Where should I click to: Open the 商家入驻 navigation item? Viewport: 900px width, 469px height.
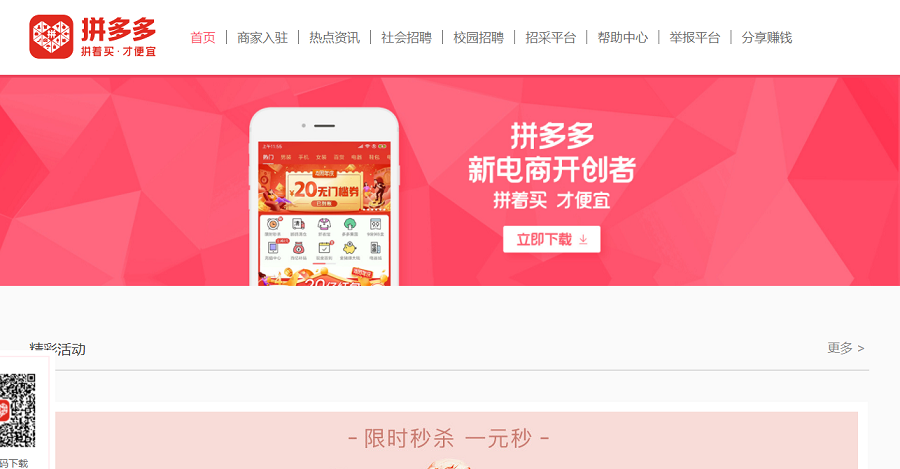click(262, 38)
